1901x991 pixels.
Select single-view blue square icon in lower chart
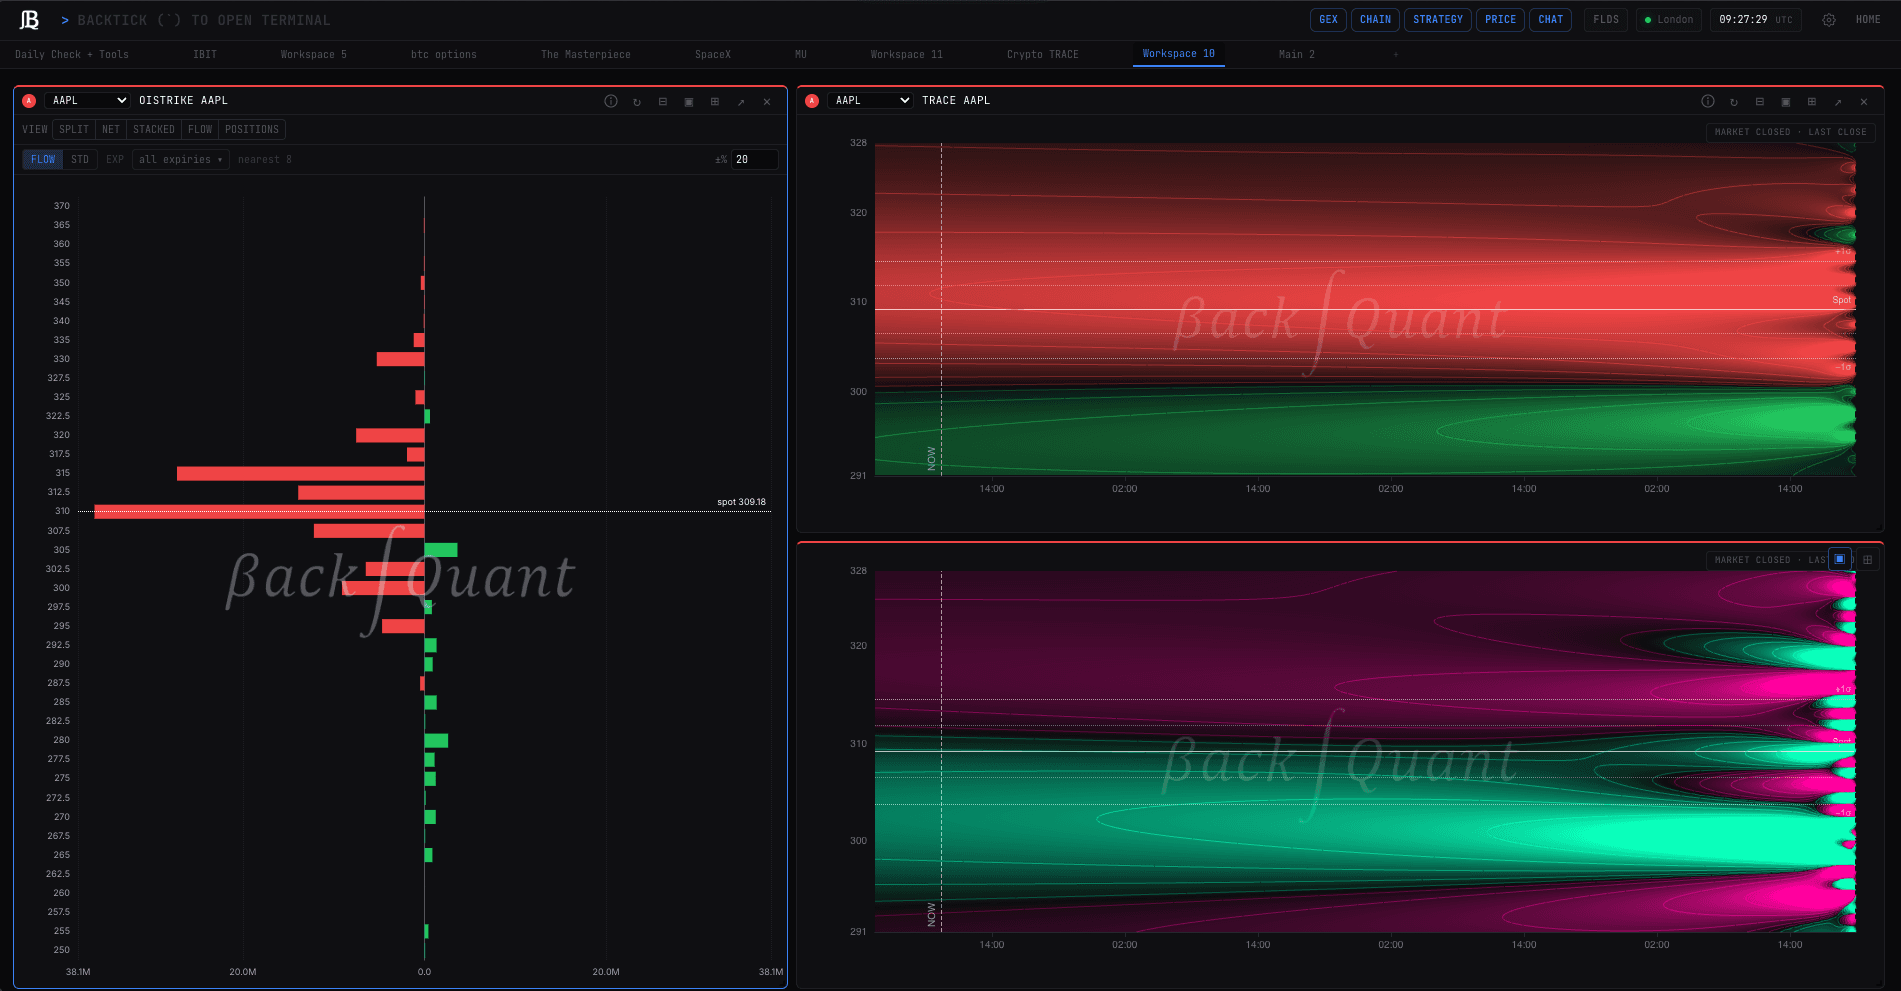pos(1840,559)
